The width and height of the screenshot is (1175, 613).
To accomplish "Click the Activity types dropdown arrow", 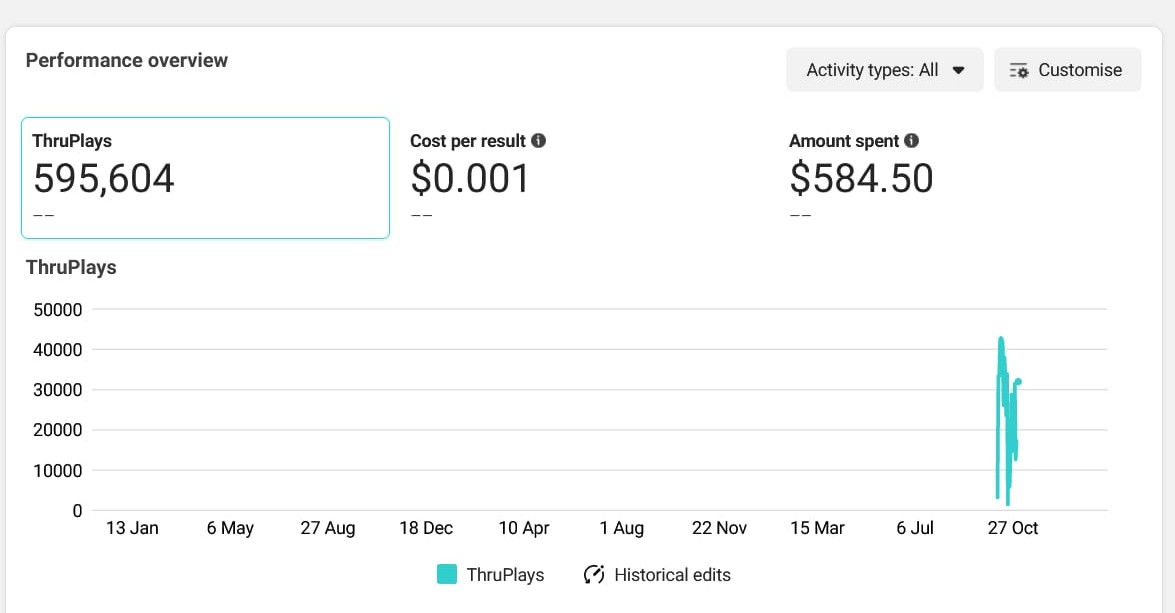I will 958,70.
